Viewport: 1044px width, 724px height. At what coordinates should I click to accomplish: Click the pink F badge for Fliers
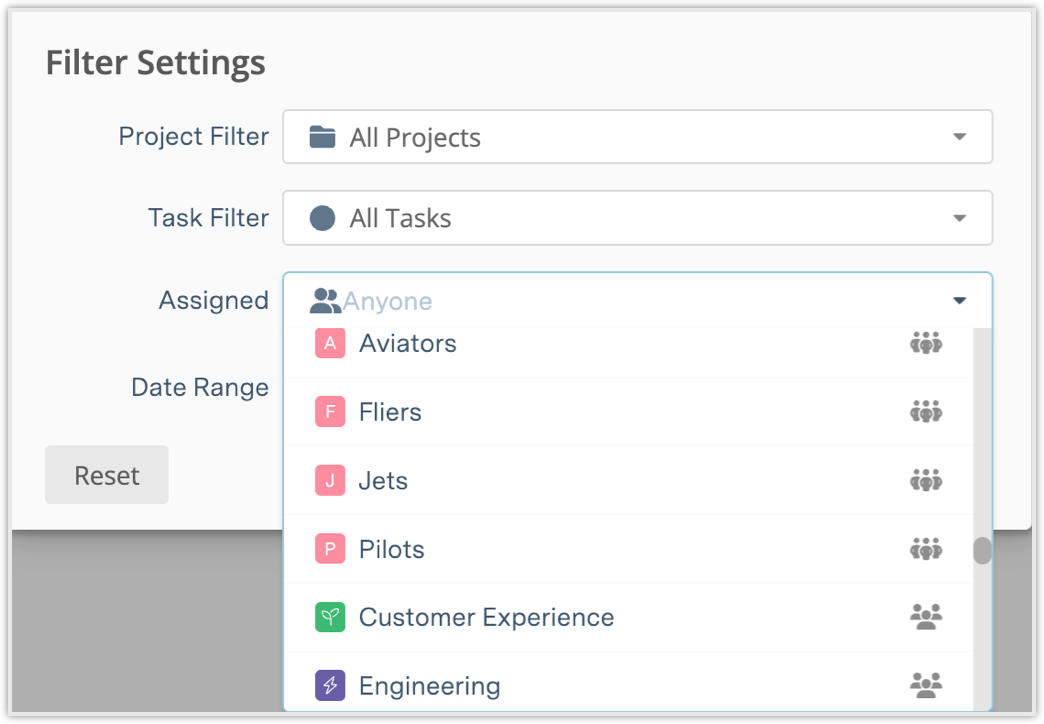[x=330, y=412]
